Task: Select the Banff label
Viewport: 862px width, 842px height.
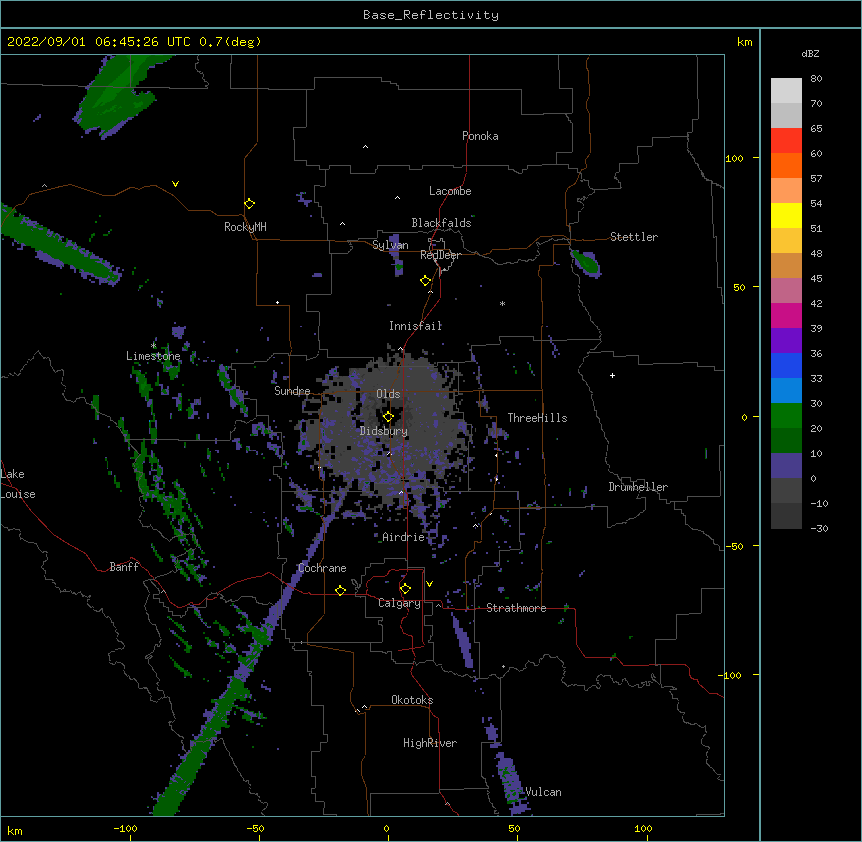Action: pyautogui.click(x=124, y=567)
